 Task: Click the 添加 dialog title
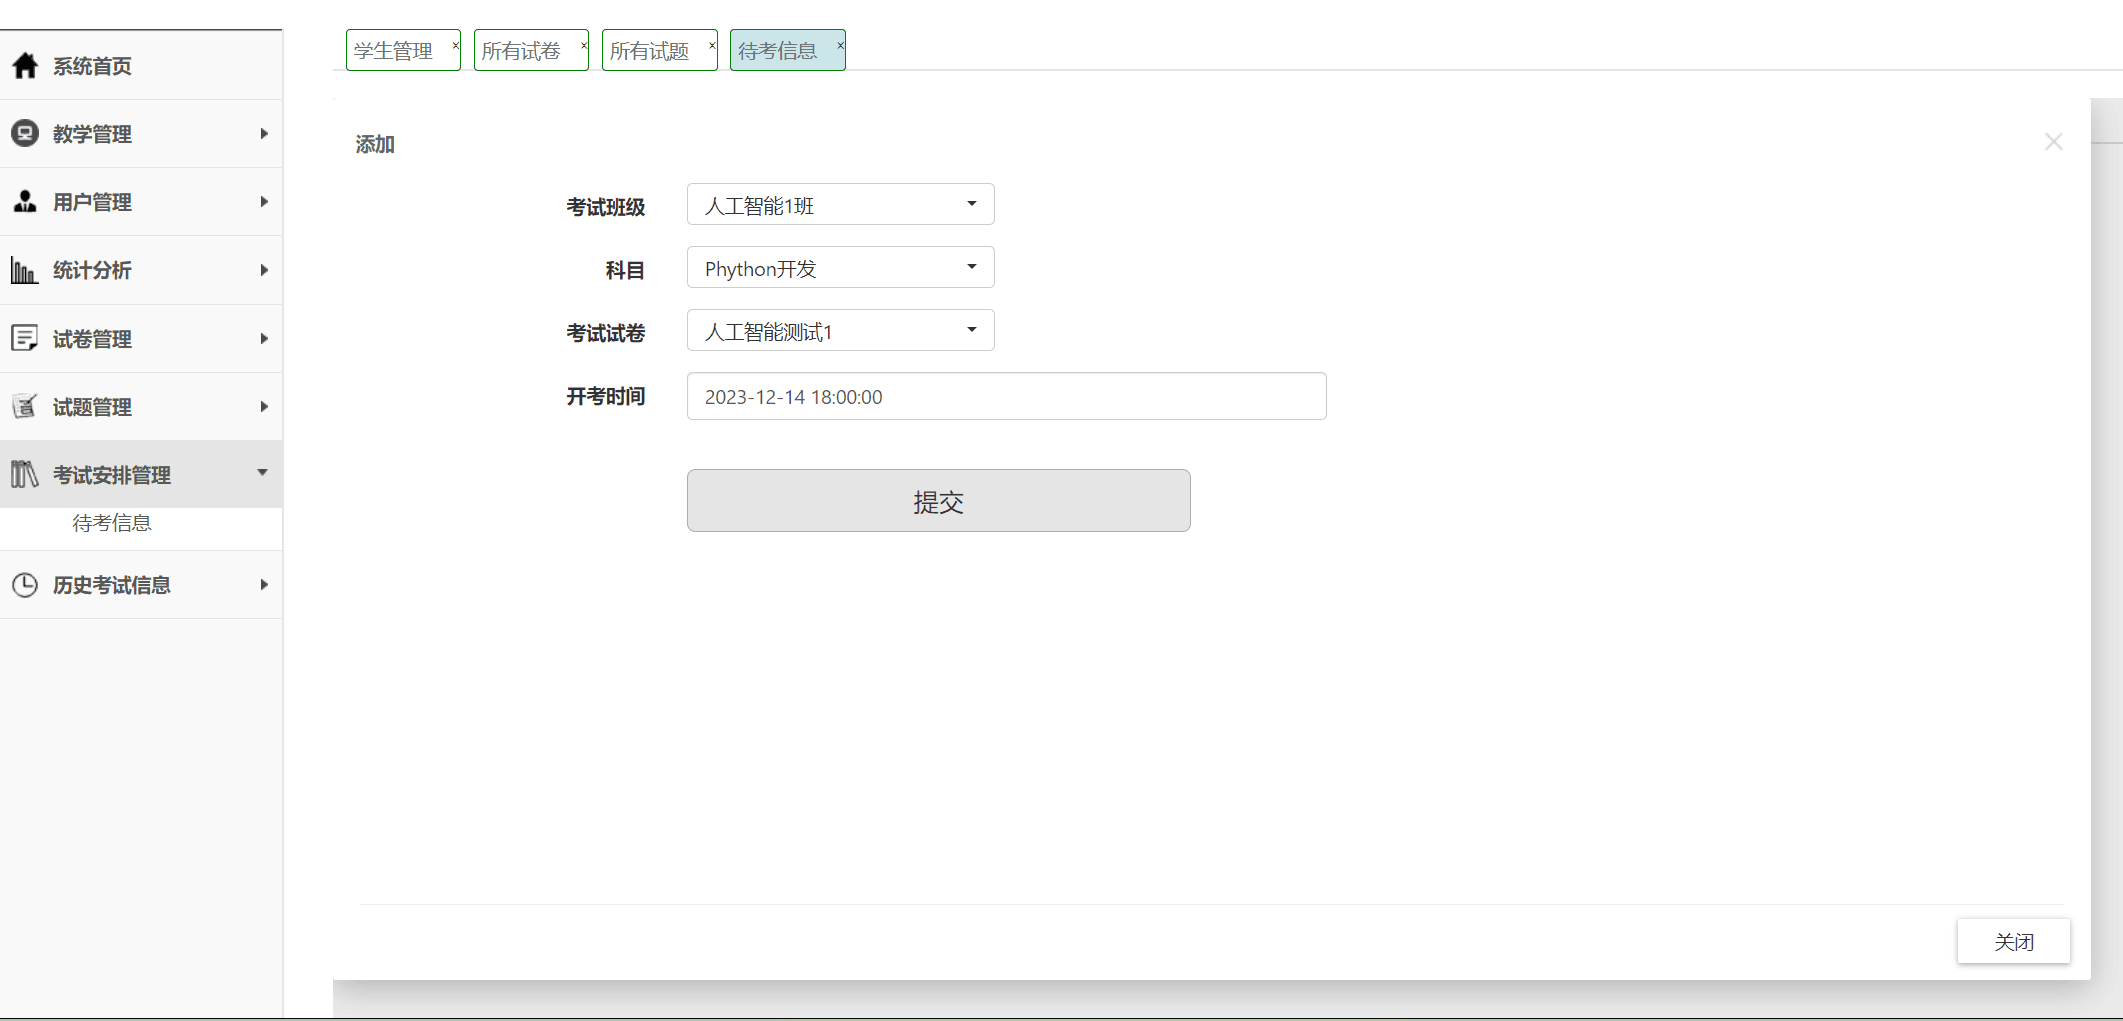pos(375,144)
